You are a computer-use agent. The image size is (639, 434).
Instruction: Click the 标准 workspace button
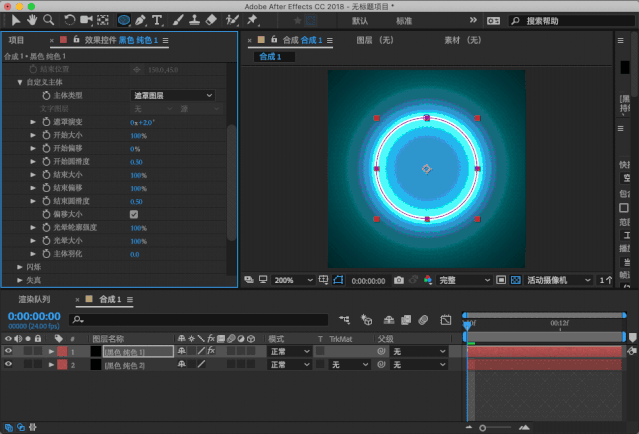tap(403, 20)
